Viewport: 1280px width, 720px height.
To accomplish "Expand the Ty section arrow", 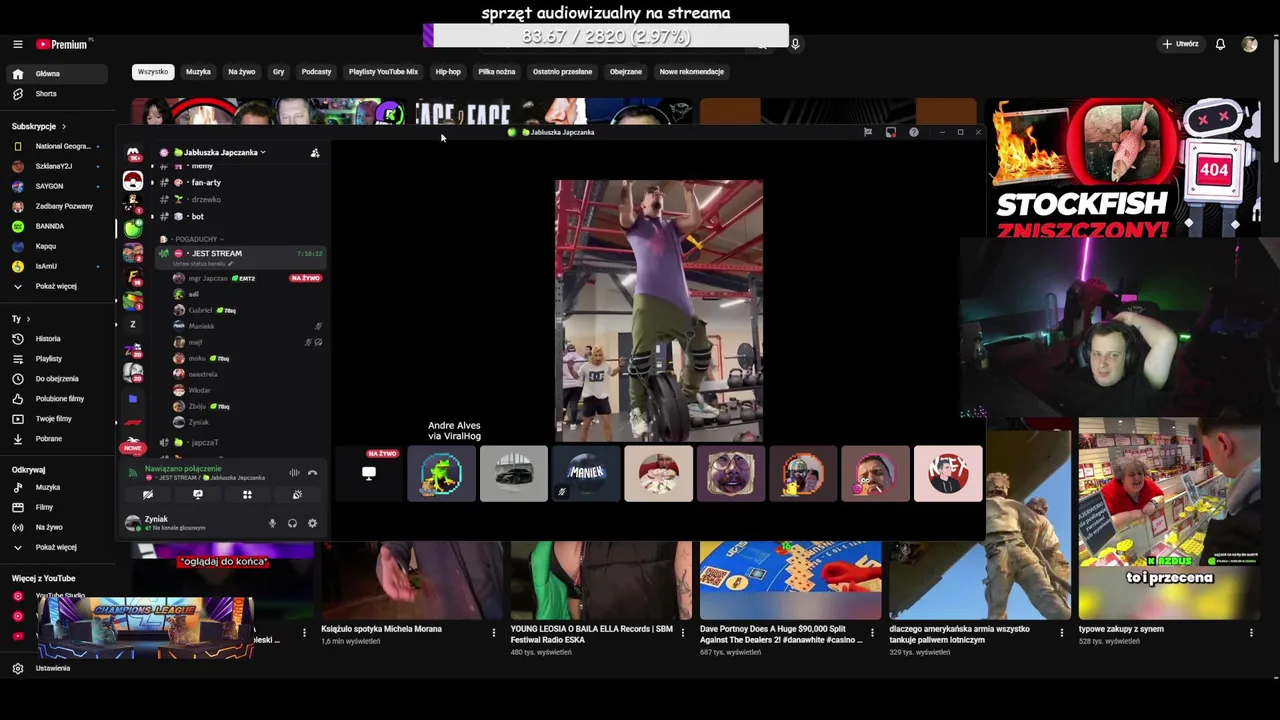I will (x=28, y=319).
